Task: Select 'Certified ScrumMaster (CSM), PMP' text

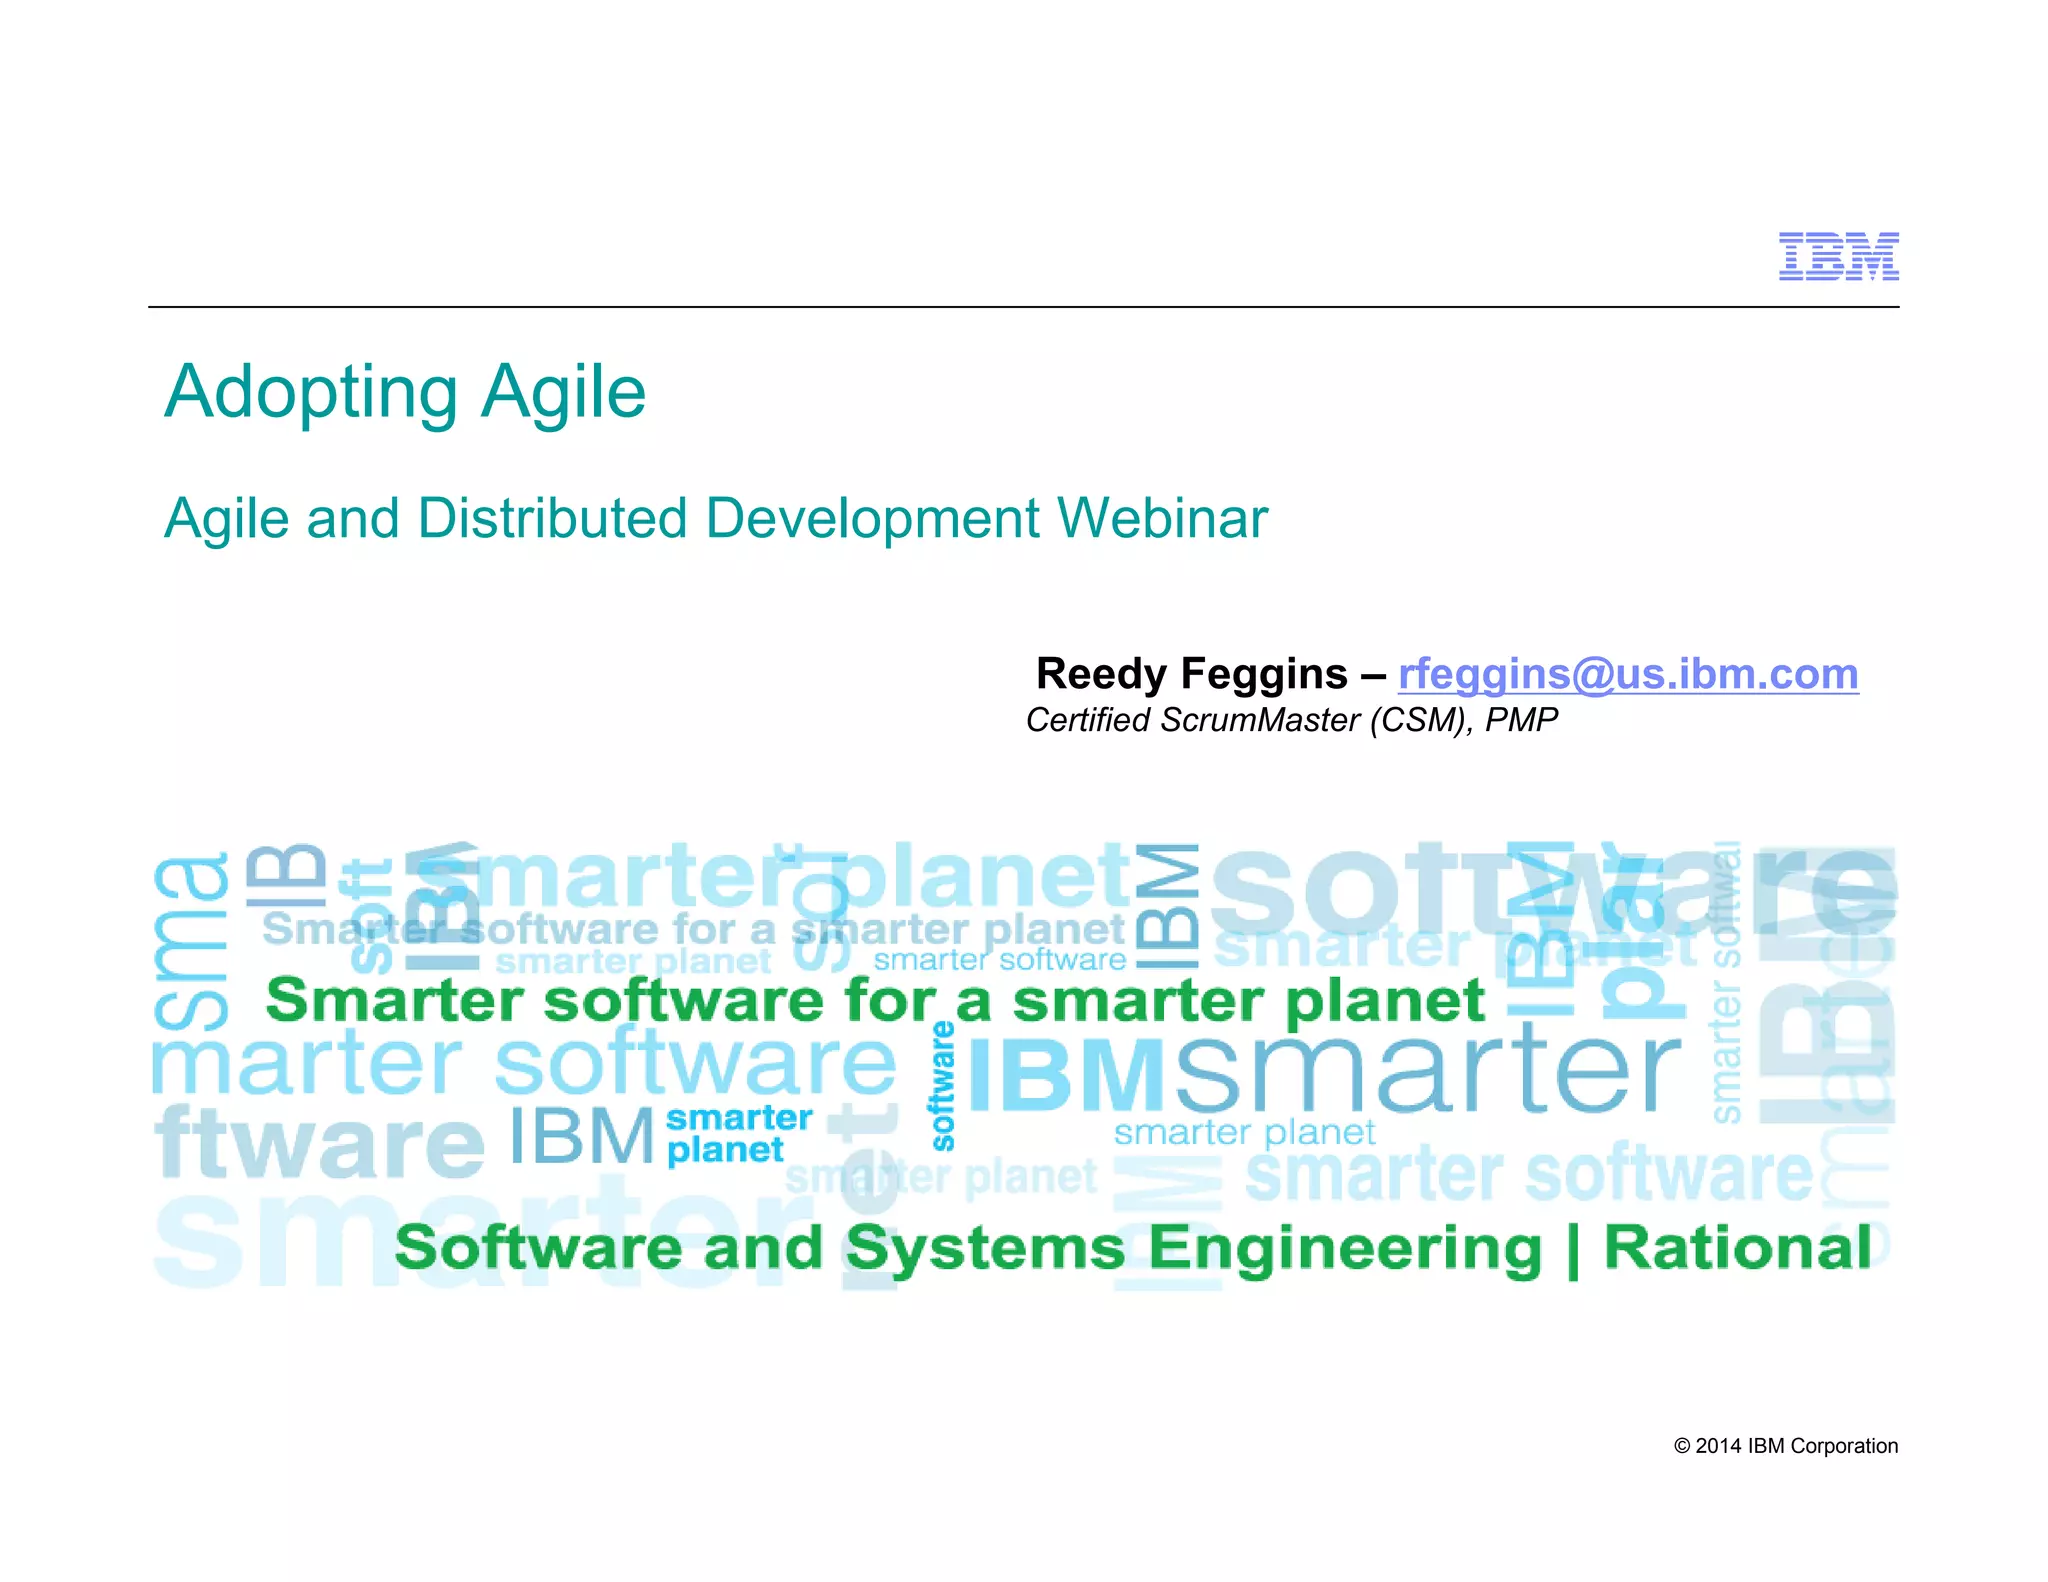Action: (x=1291, y=720)
